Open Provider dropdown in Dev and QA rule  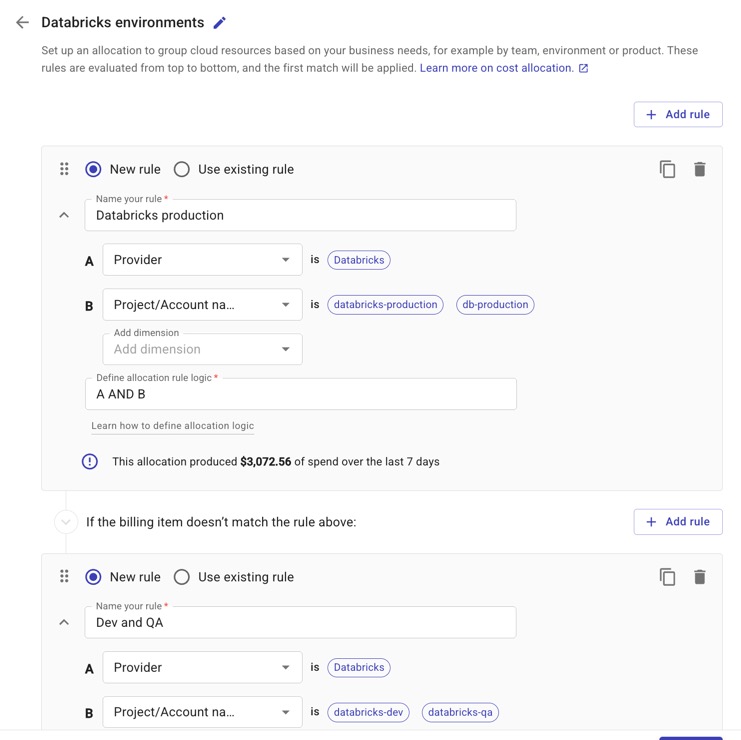pos(202,667)
